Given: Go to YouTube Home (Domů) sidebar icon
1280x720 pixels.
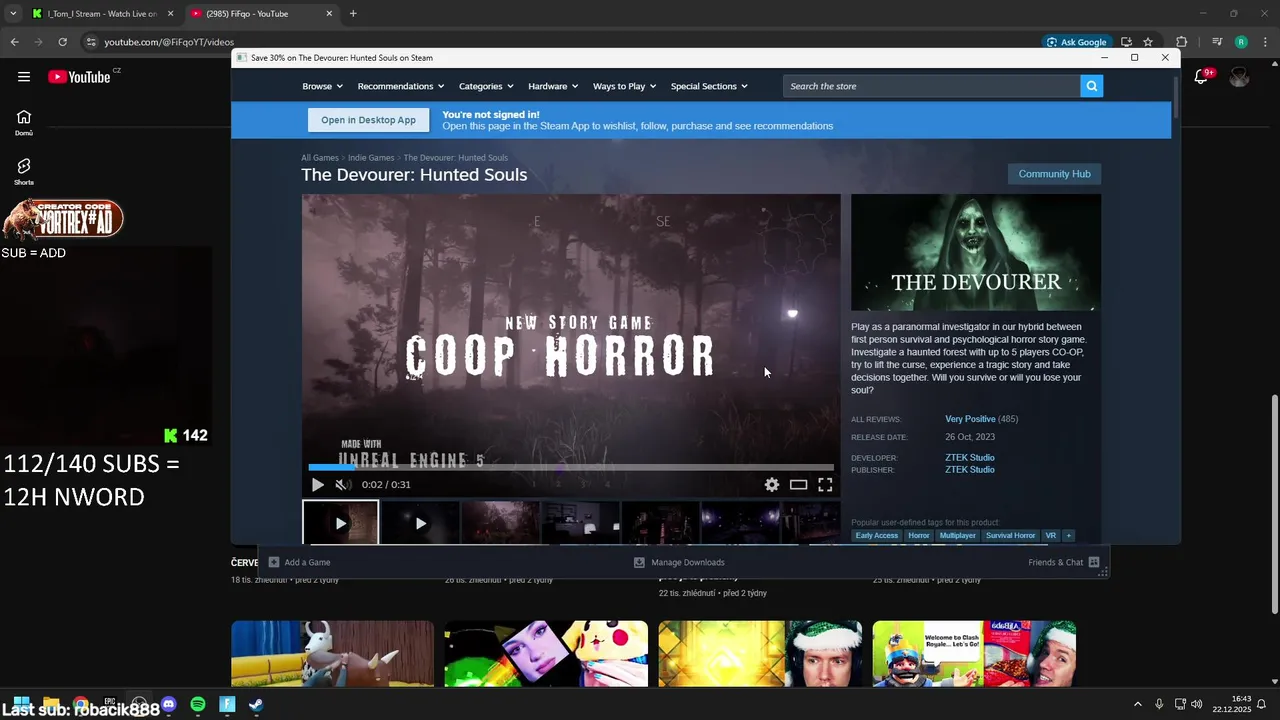Looking at the screenshot, I should 24,123.
